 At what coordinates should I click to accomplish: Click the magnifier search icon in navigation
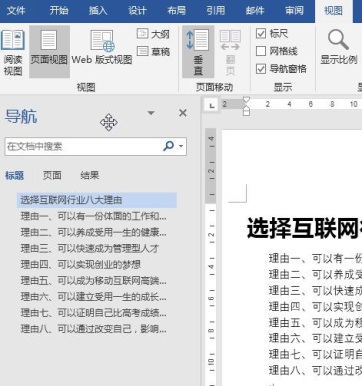pyautogui.click(x=168, y=146)
